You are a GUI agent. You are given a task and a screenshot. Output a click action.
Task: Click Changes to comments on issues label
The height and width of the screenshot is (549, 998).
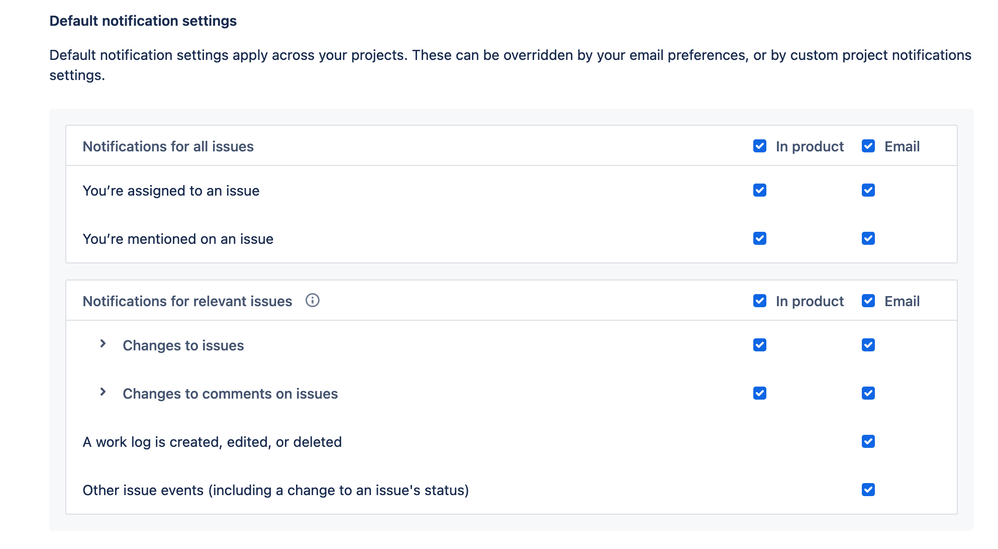230,394
